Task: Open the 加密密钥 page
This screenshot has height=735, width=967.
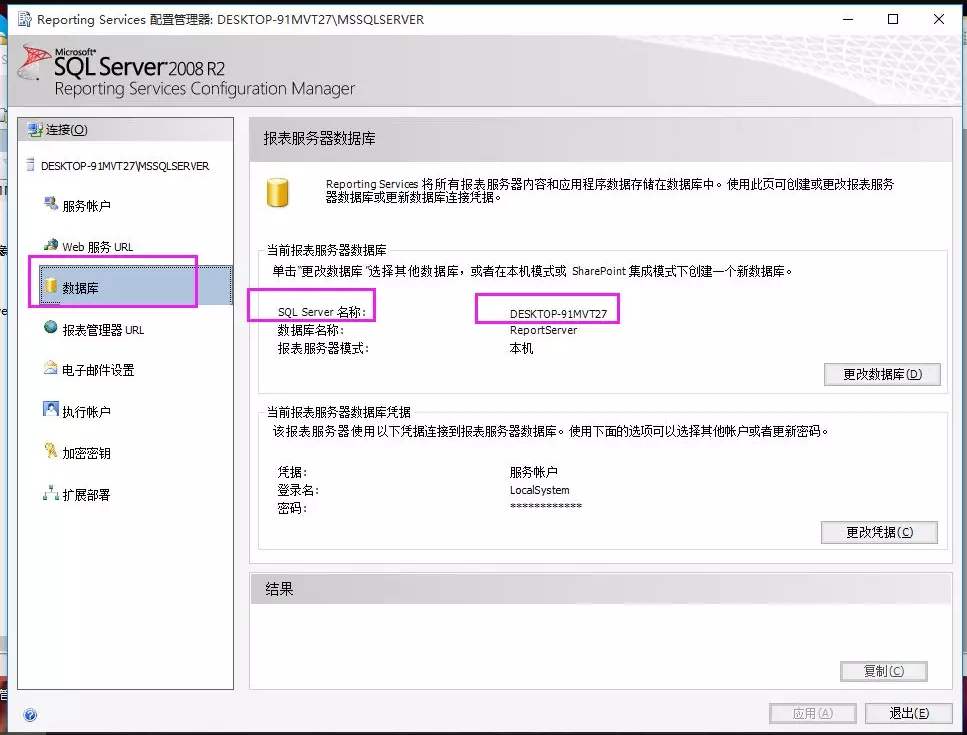Action: [86, 453]
